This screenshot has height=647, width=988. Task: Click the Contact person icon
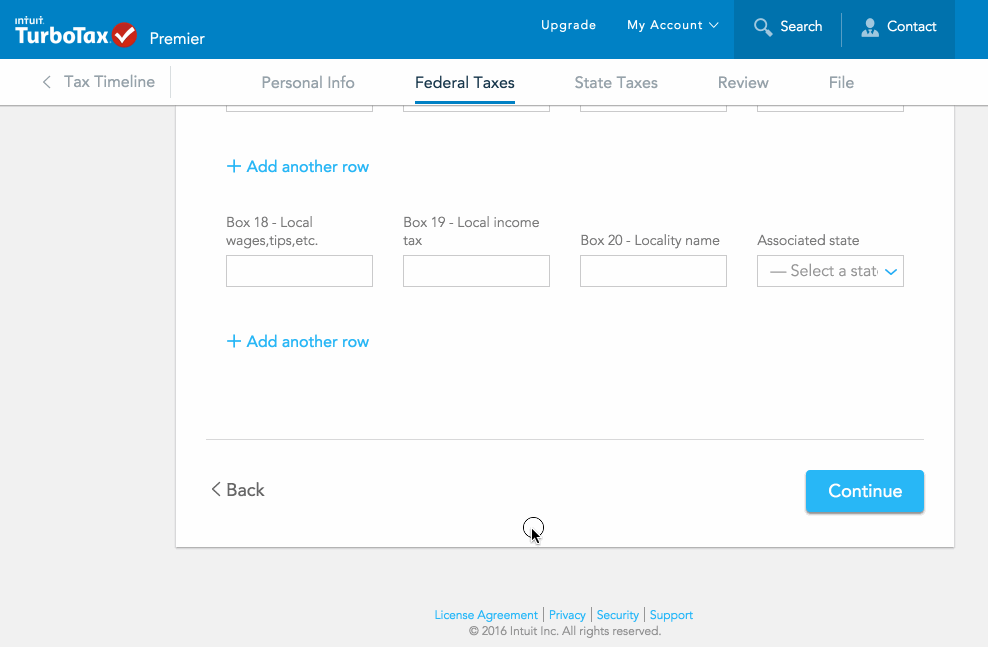click(870, 27)
